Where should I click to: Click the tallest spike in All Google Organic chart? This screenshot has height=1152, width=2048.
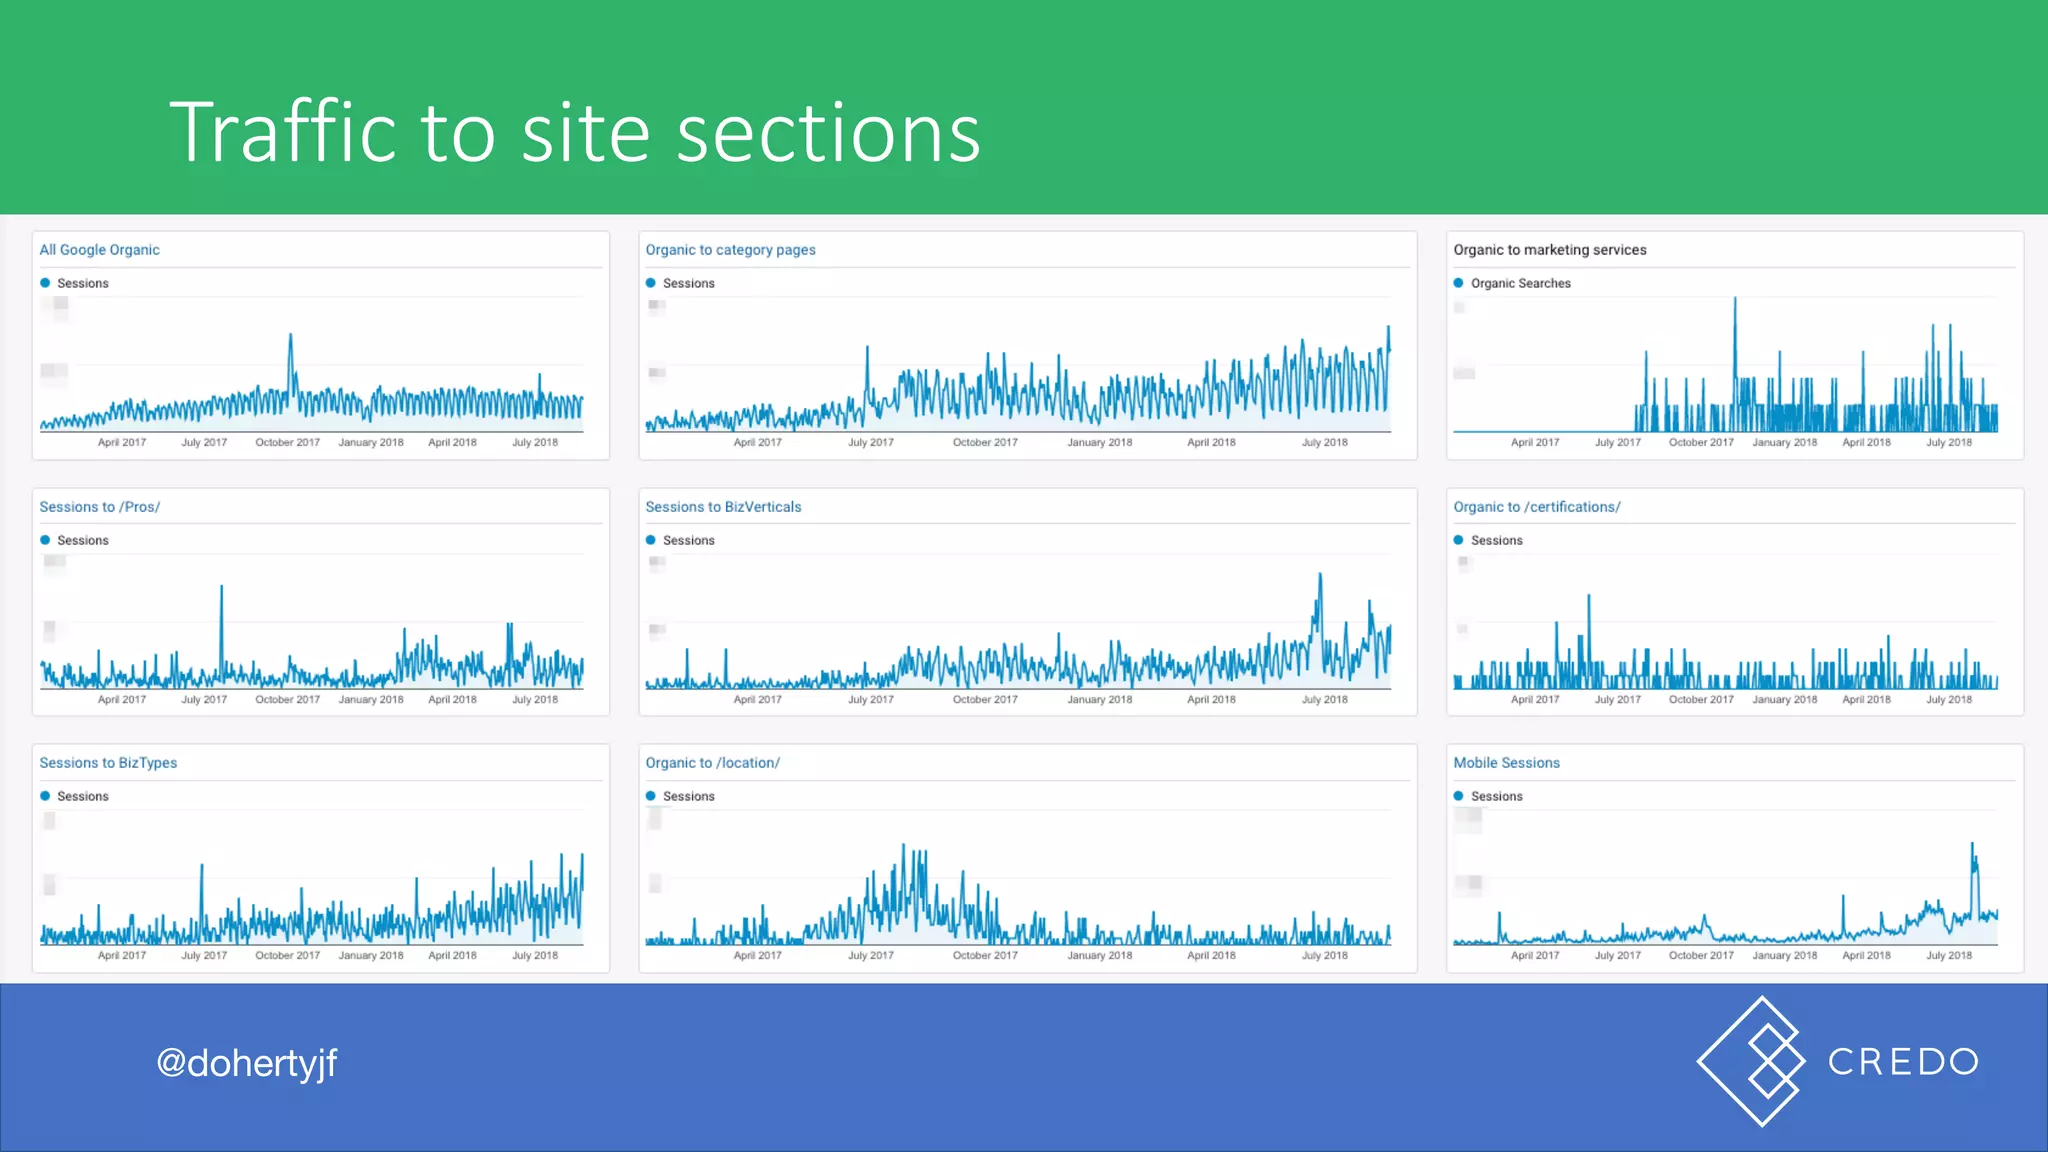point(290,338)
